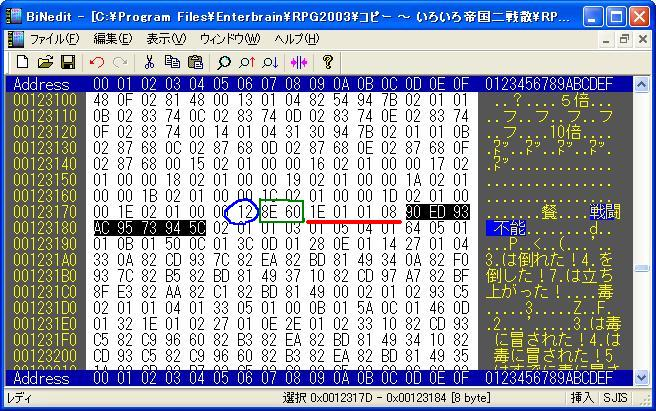
Task: Click highlighted byte AC in row 00123180
Action: coord(101,228)
